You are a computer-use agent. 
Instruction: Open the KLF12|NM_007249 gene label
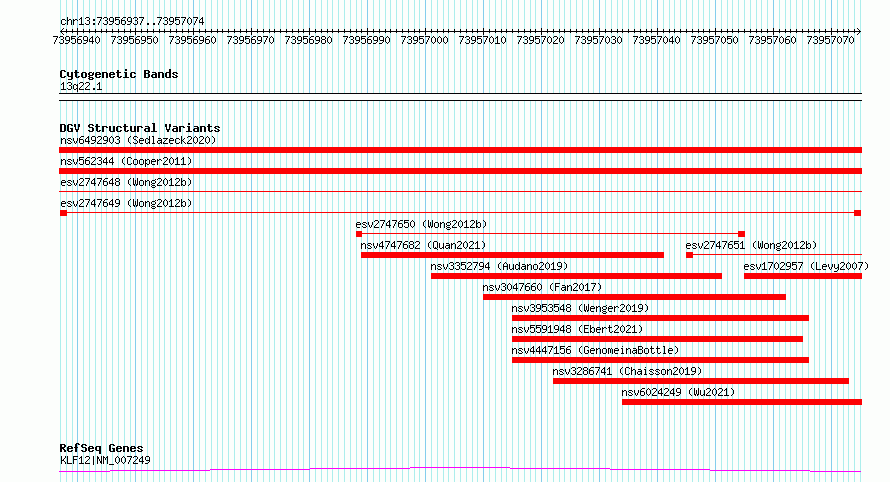coord(105,460)
